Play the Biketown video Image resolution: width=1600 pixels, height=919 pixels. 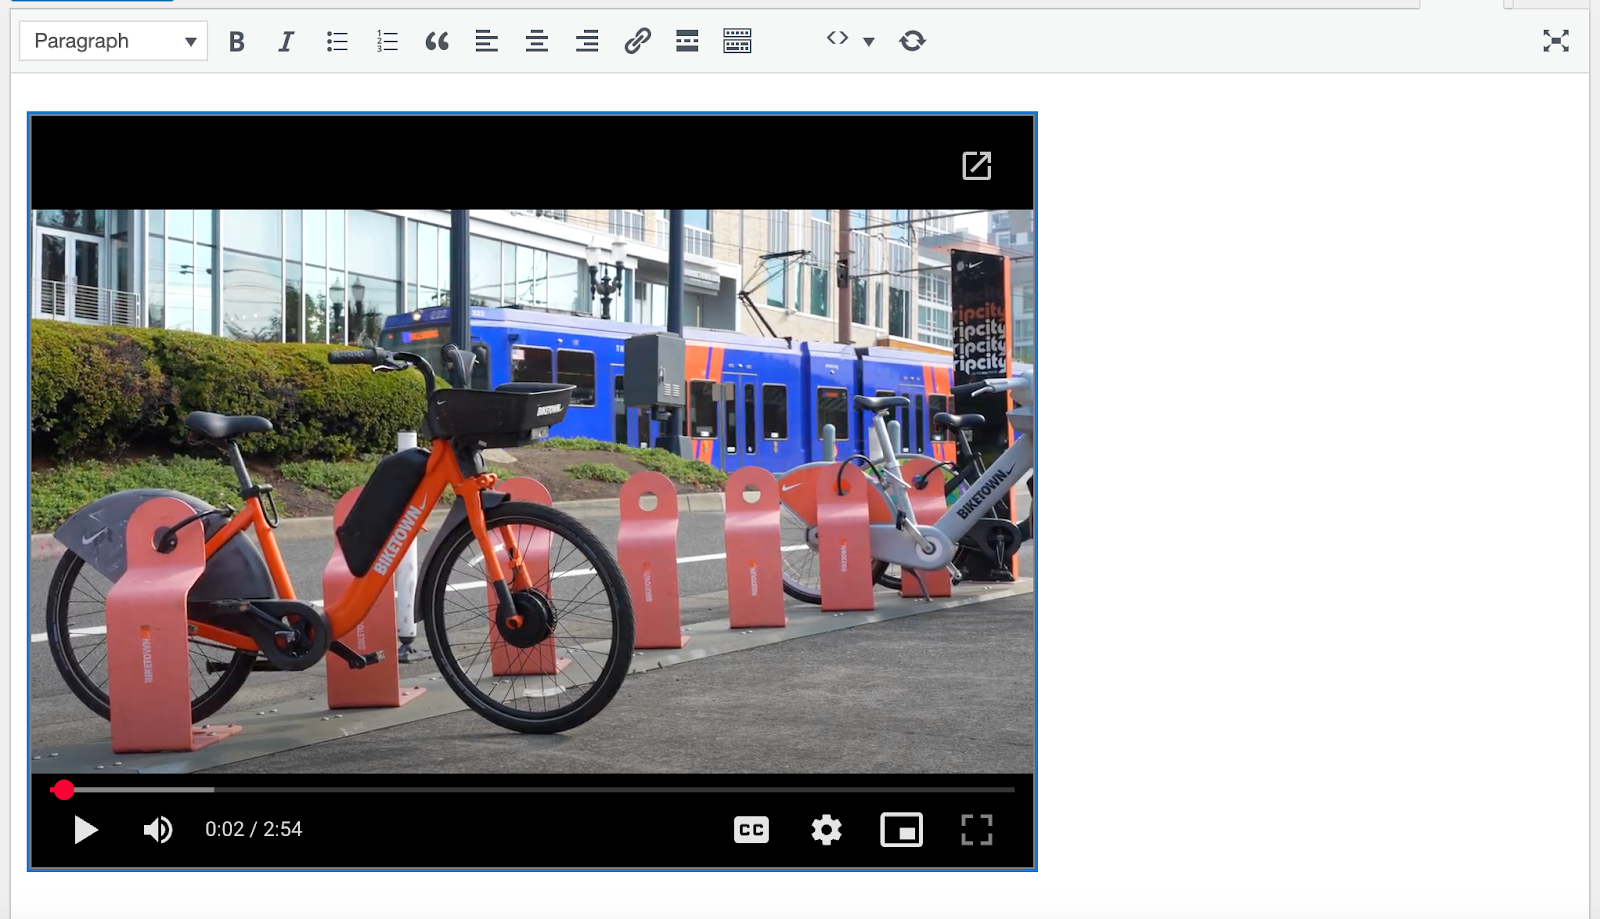point(85,829)
